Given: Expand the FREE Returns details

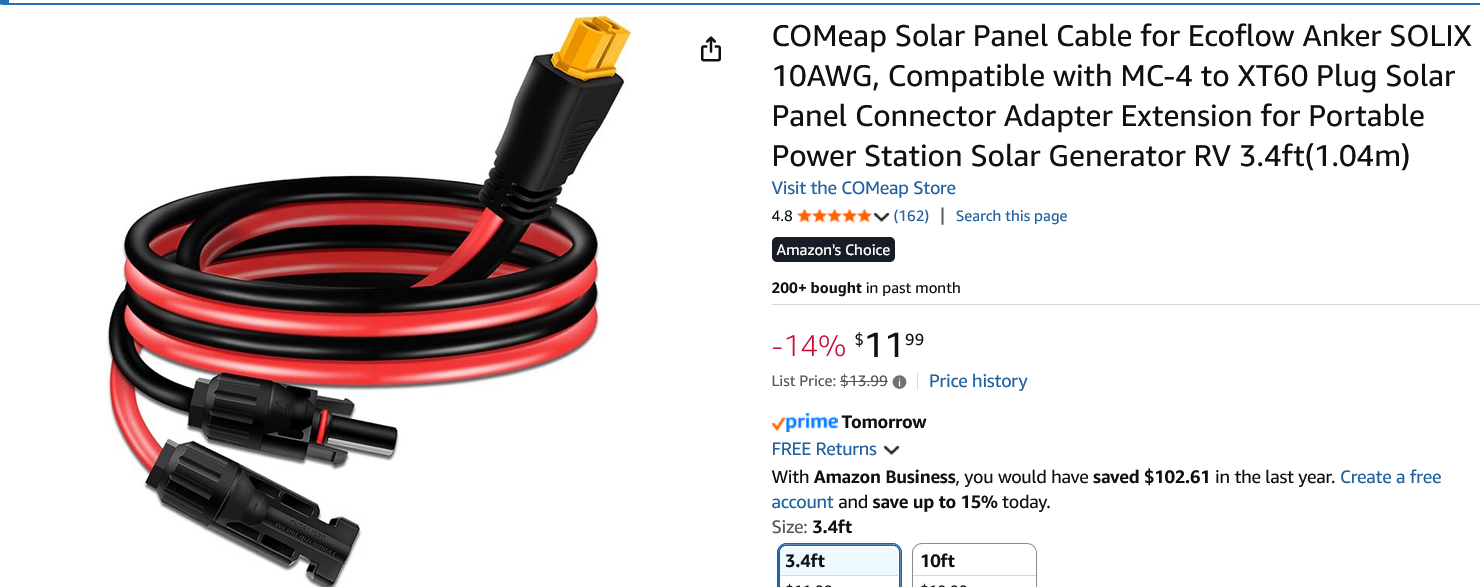Looking at the screenshot, I should tap(823, 449).
